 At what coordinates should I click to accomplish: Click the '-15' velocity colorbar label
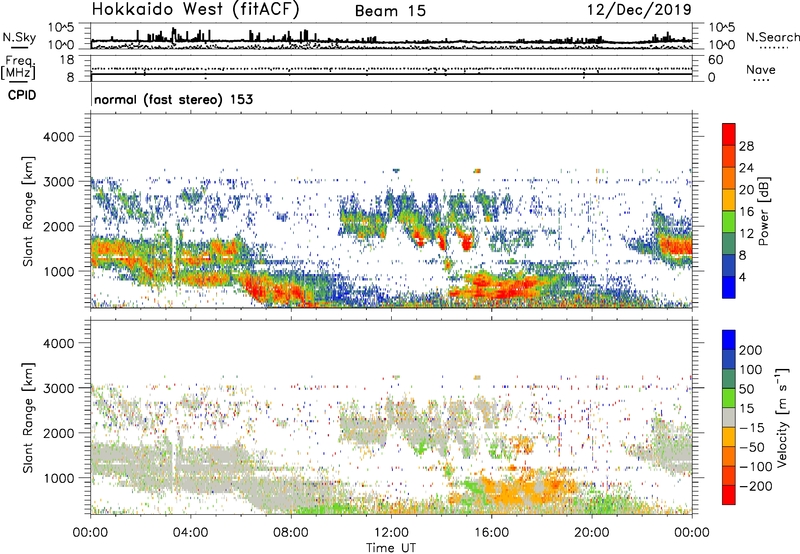click(x=752, y=428)
